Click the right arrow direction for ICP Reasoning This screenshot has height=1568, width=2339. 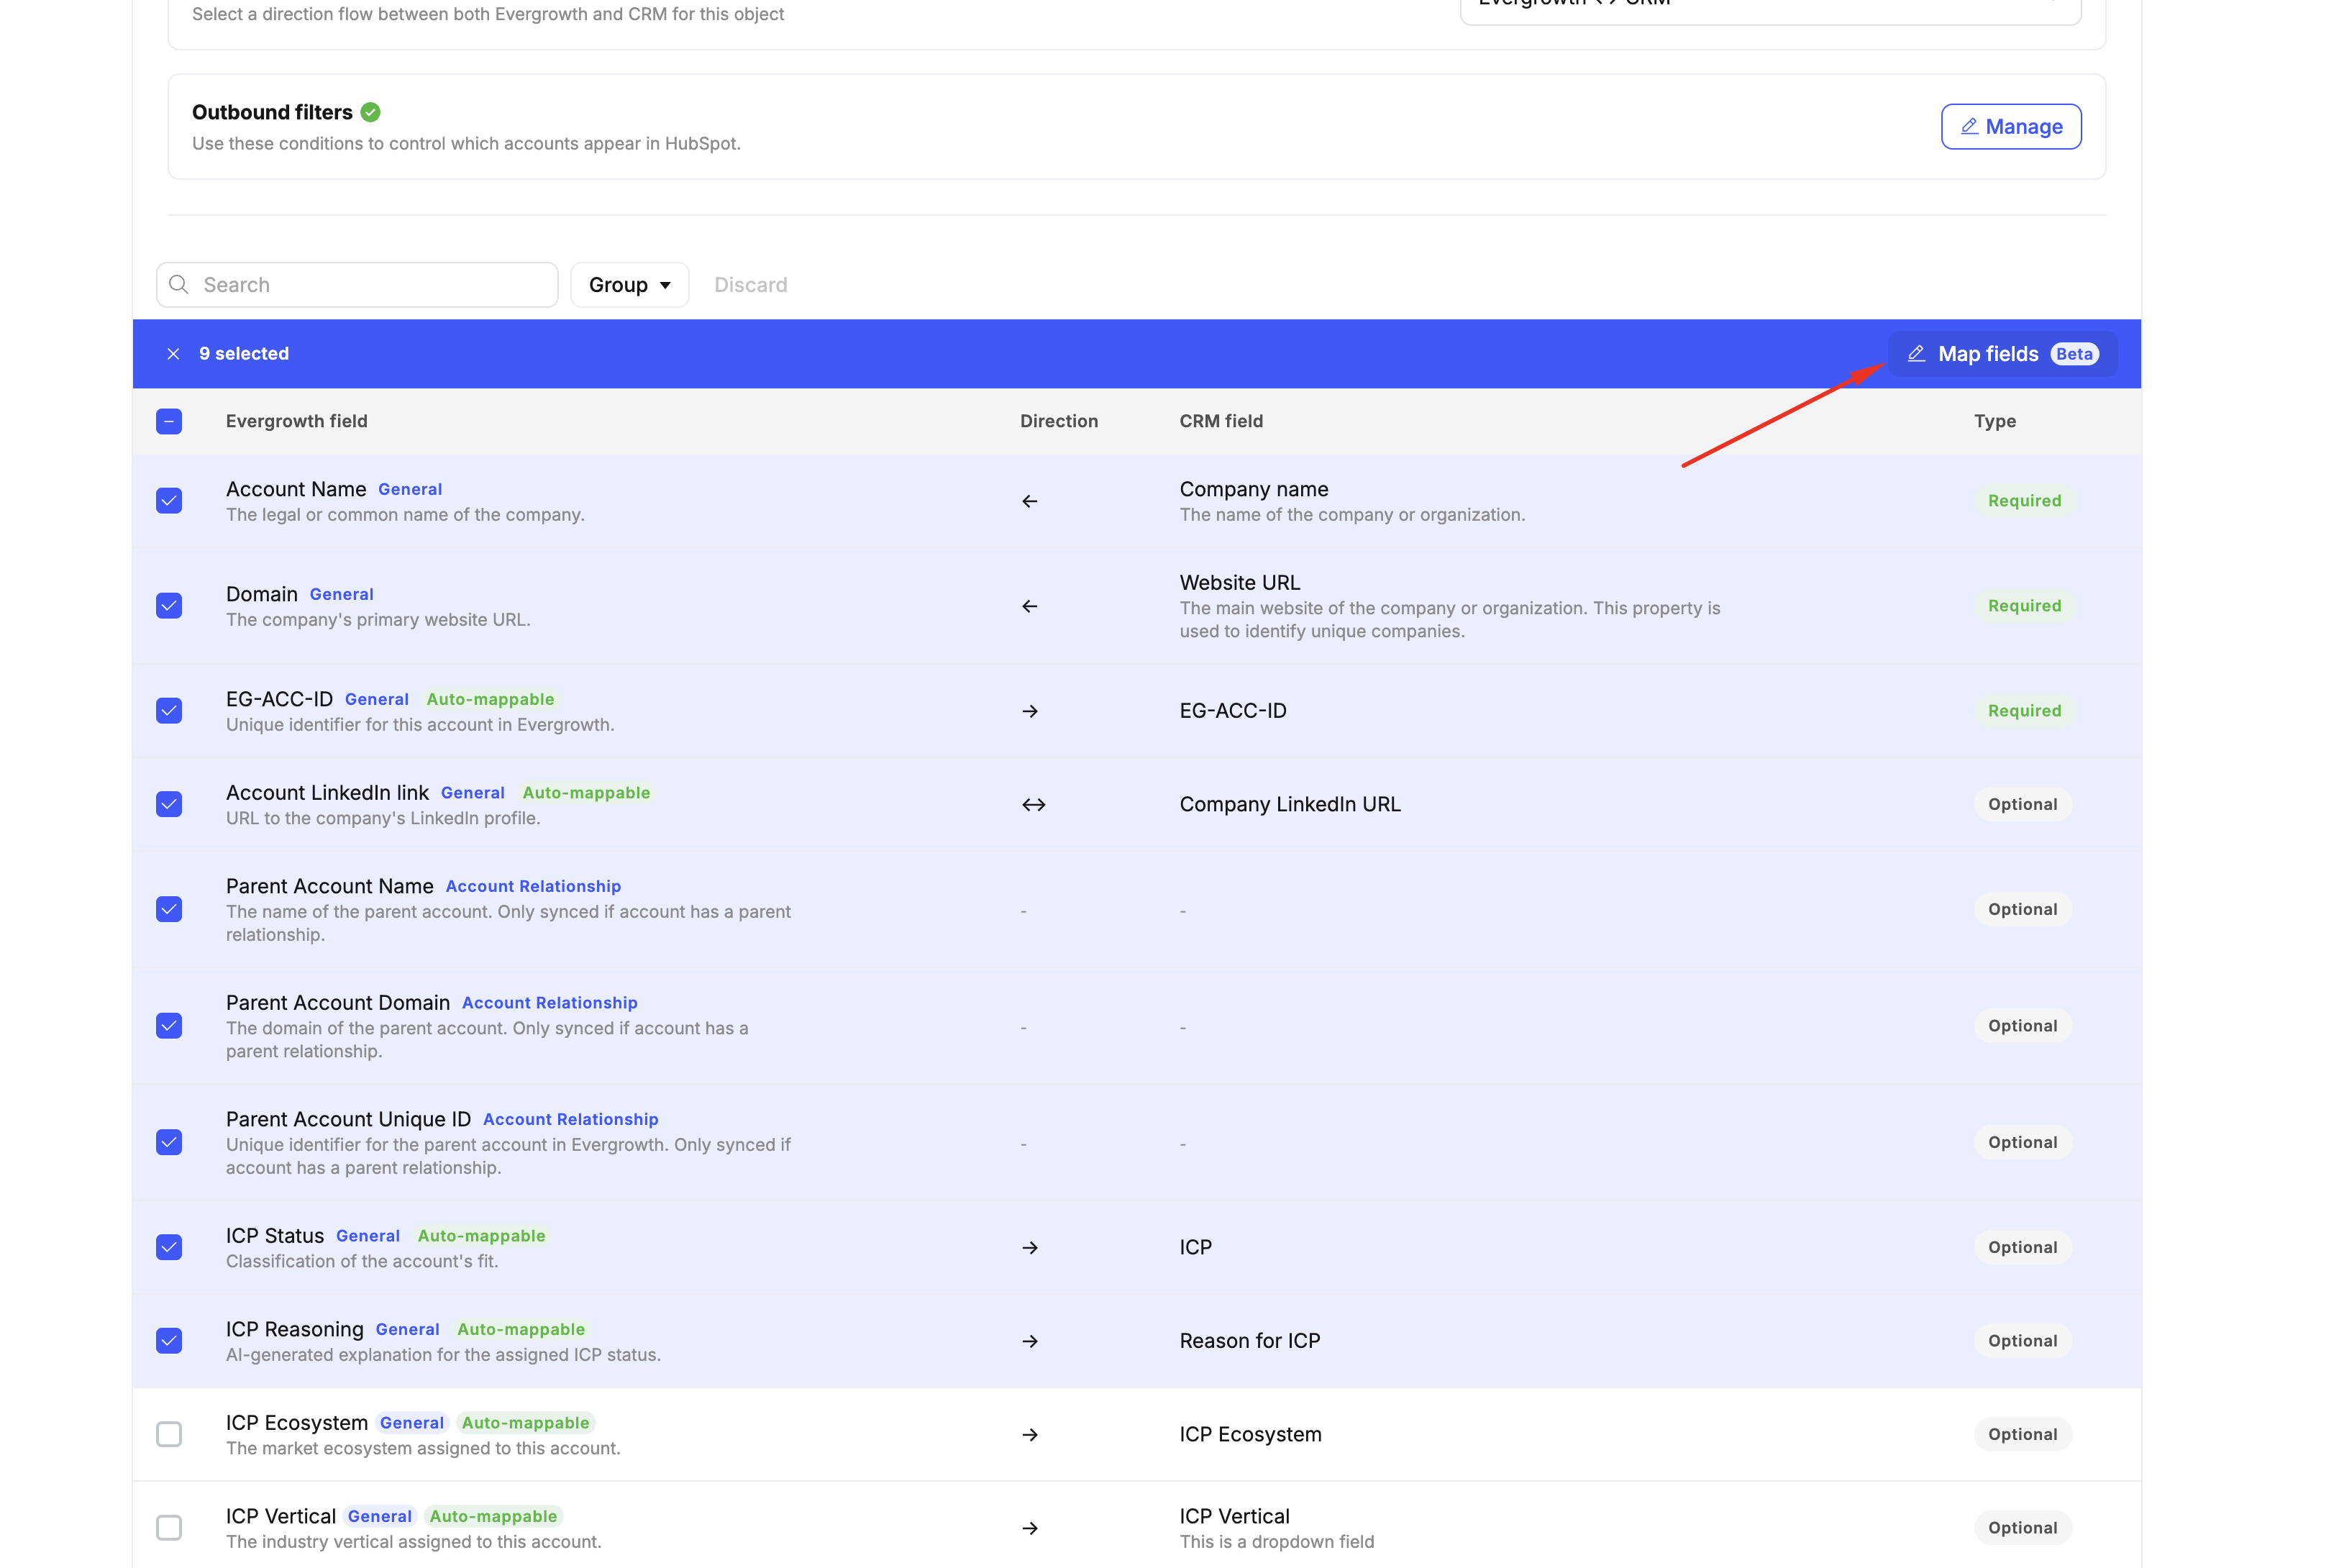click(x=1029, y=1341)
